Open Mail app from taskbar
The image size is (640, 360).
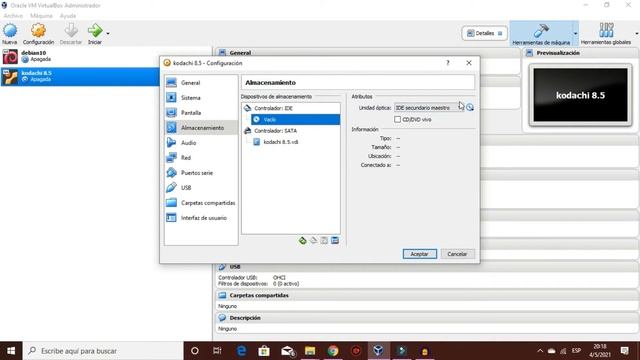[x=287, y=351]
